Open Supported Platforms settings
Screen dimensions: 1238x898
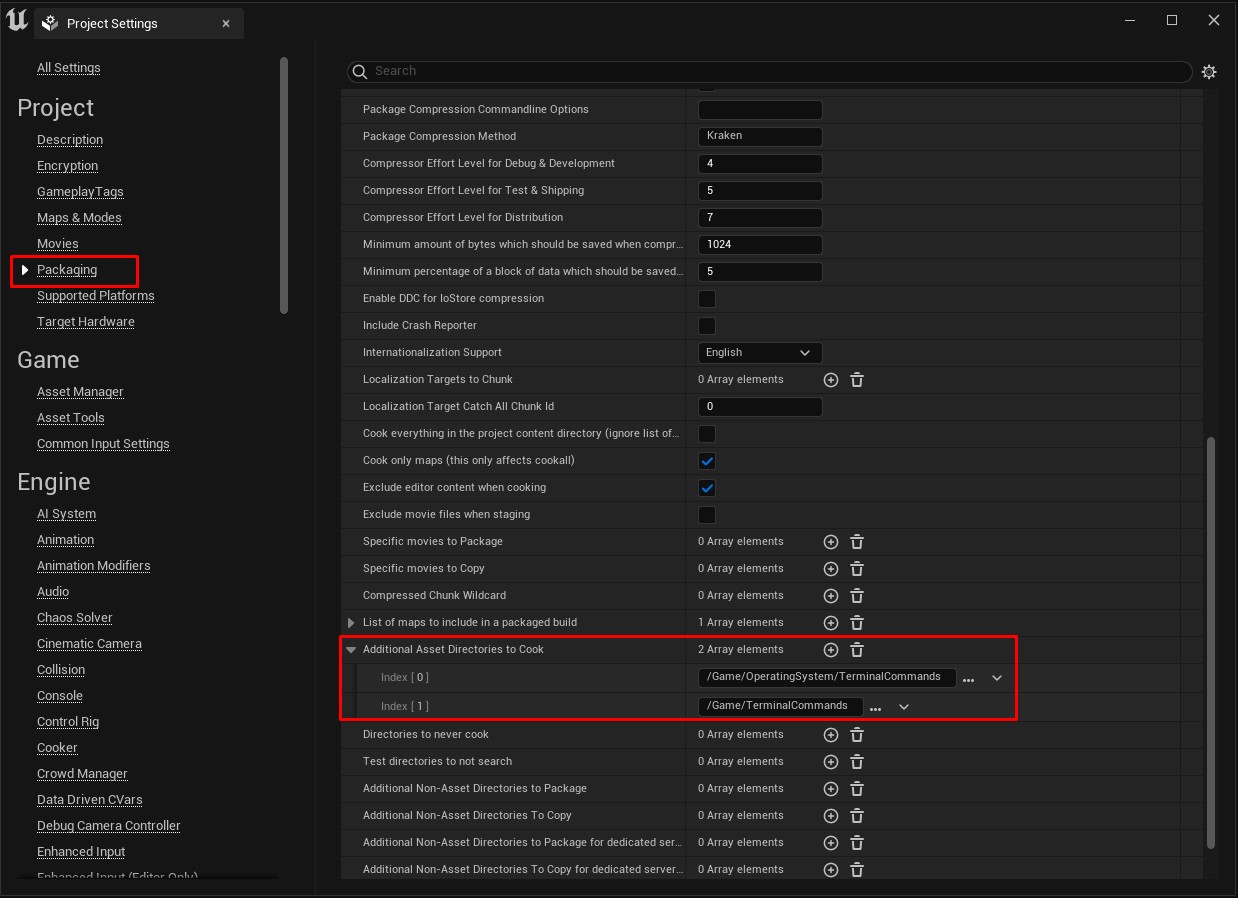(x=96, y=296)
